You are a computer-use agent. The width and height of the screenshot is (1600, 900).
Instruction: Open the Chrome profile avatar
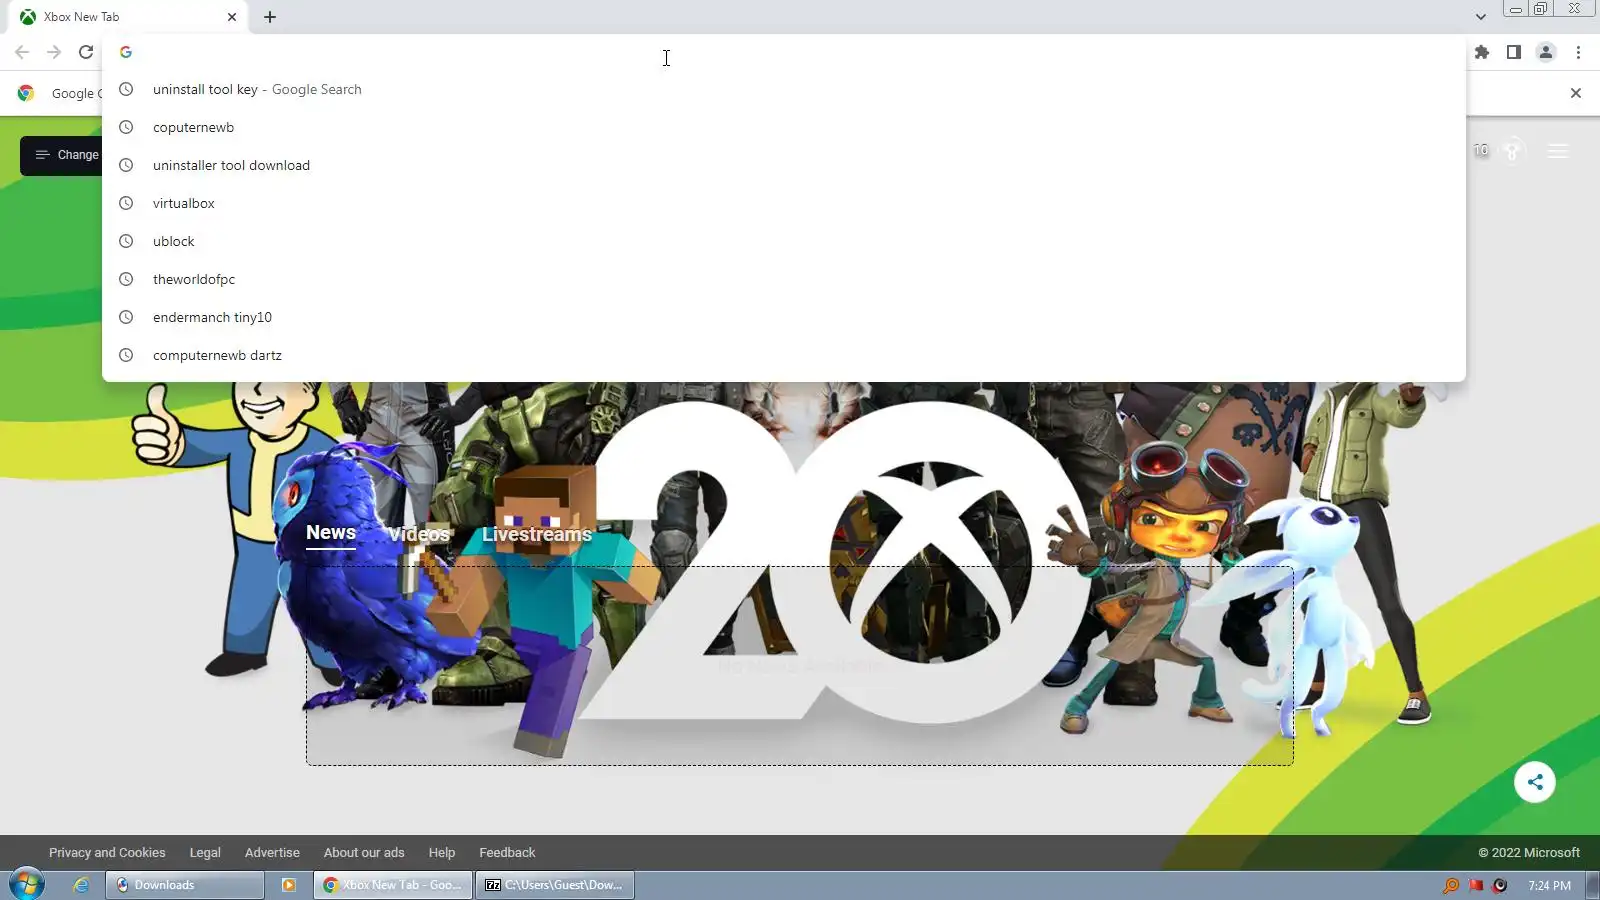pos(1546,52)
